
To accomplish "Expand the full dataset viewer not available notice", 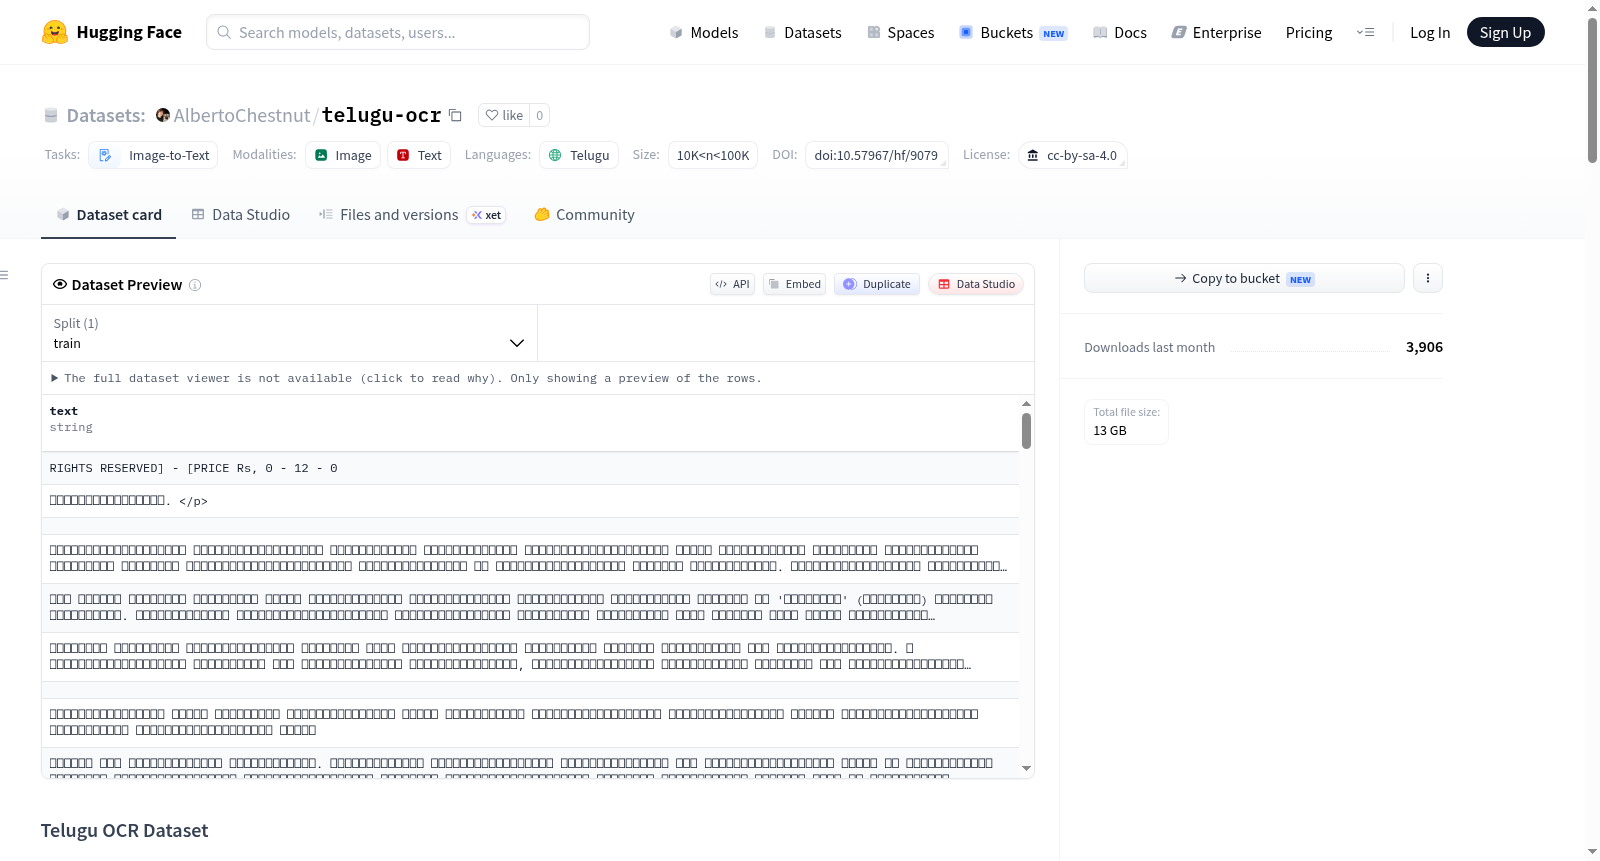I will click(406, 378).
